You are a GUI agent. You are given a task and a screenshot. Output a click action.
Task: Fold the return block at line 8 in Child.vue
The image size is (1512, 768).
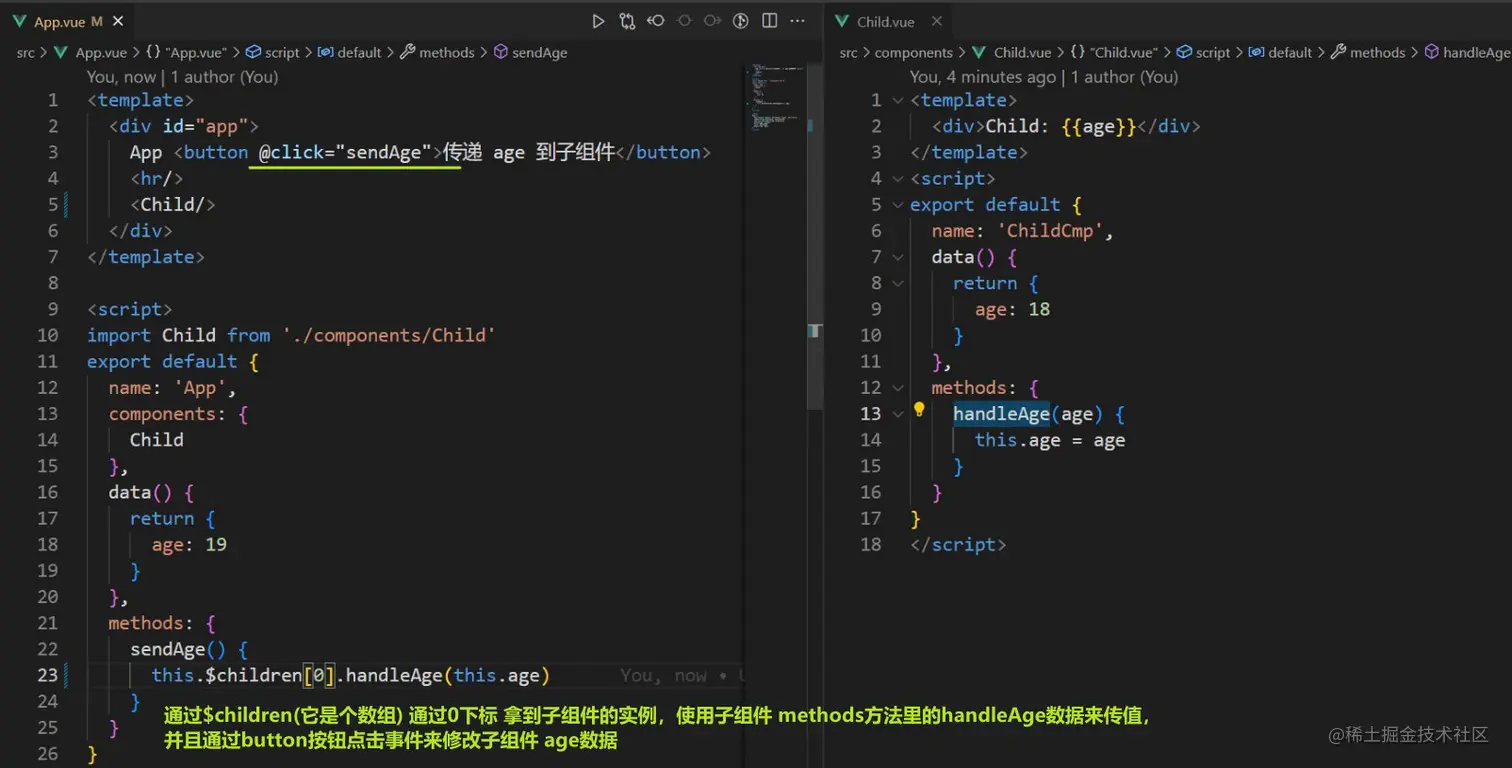pyautogui.click(x=897, y=283)
